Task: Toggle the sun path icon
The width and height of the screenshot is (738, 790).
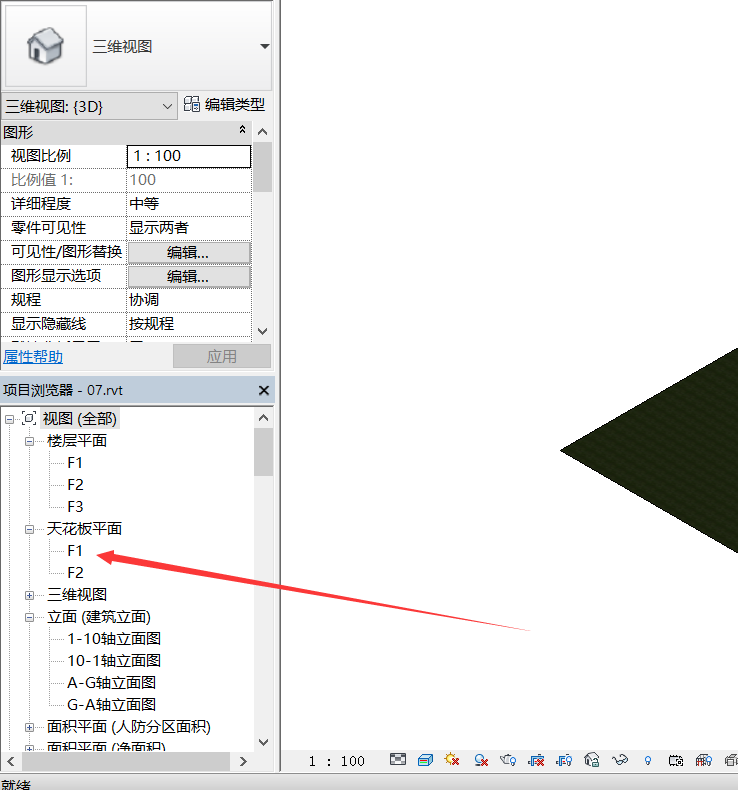Action: pos(452,761)
